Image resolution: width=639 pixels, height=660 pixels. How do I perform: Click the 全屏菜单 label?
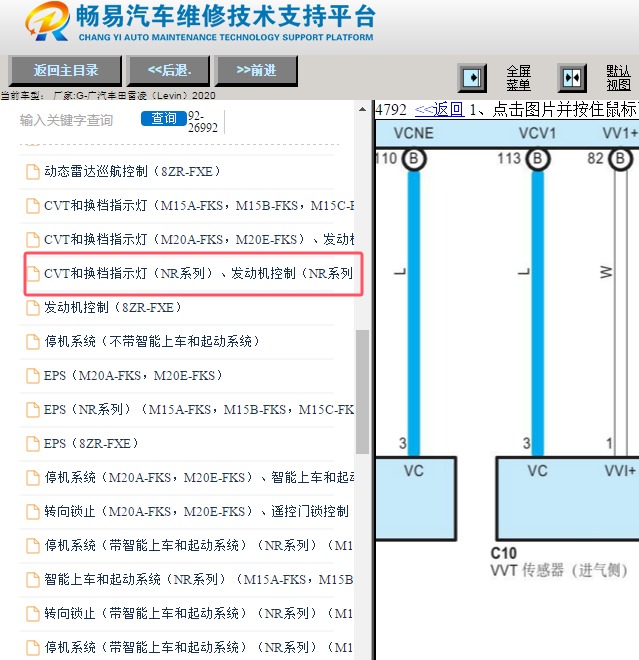coord(518,78)
